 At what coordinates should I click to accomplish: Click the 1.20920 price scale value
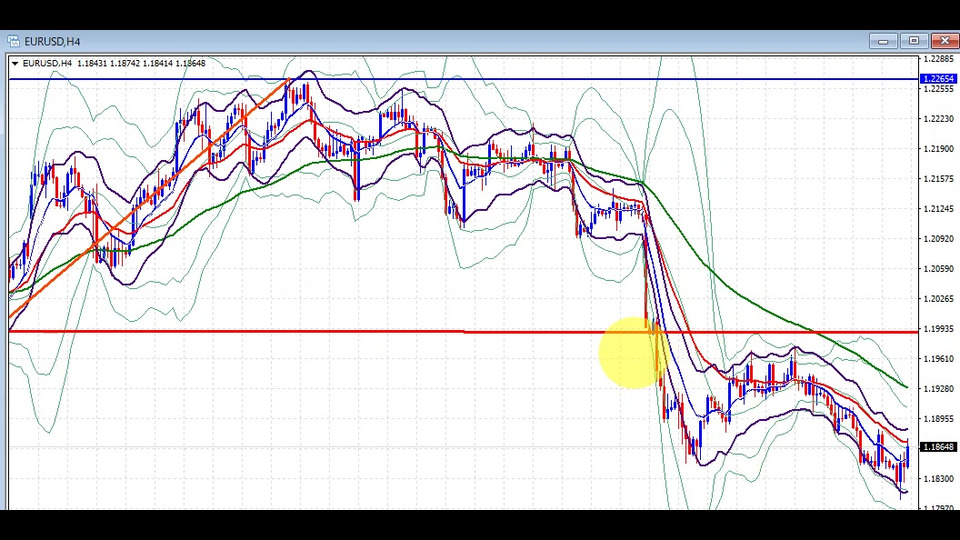pos(939,239)
